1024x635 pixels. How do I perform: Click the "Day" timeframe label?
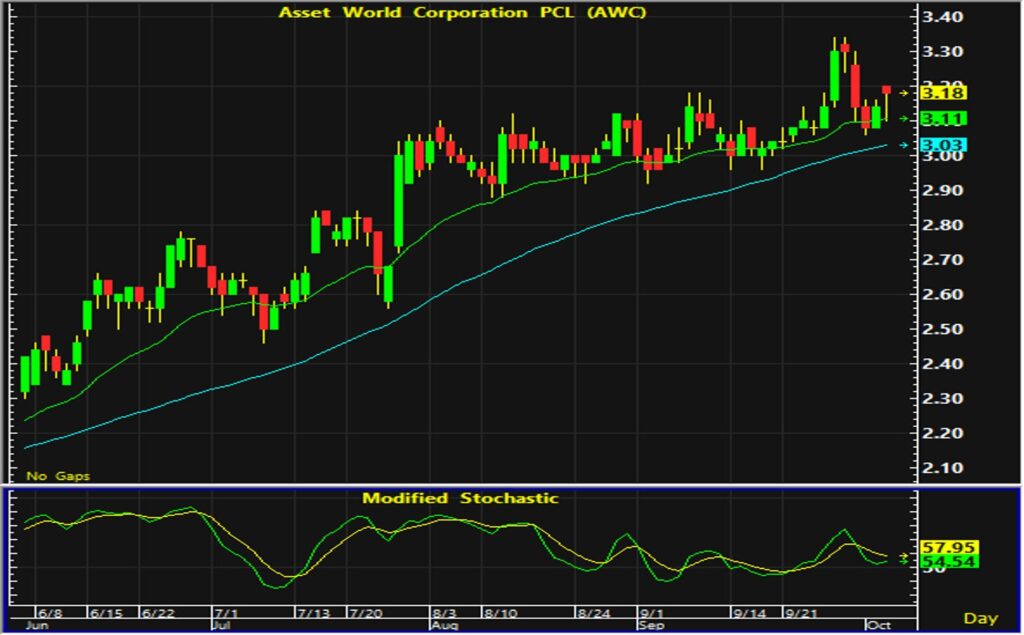tap(980, 618)
